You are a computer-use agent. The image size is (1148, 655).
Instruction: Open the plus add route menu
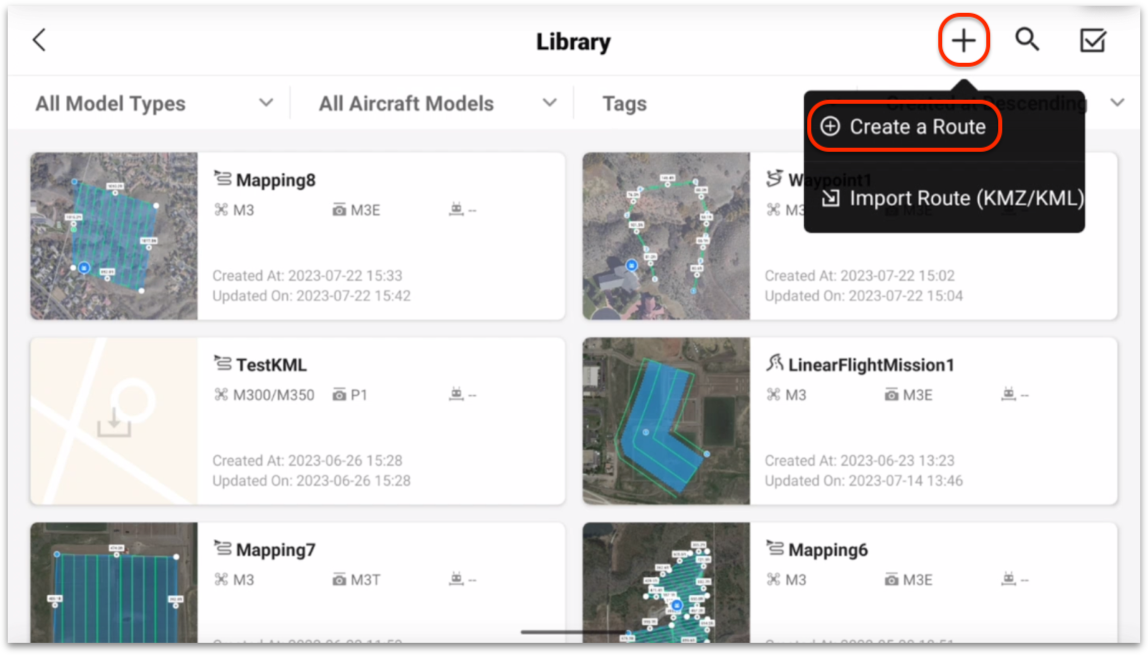coord(964,40)
